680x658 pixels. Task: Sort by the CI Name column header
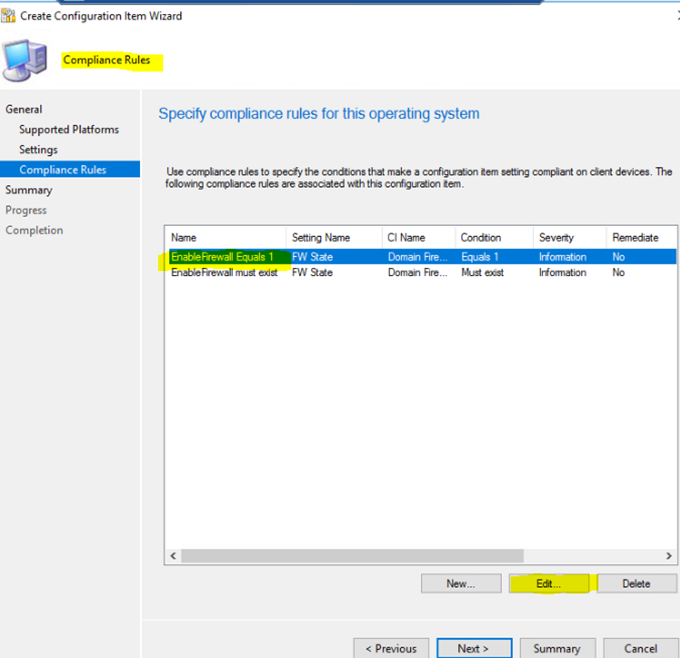tap(419, 238)
